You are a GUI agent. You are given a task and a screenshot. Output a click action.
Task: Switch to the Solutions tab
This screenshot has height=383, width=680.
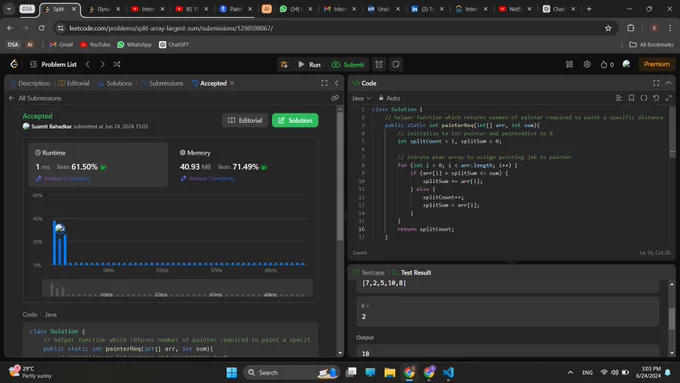coord(115,83)
